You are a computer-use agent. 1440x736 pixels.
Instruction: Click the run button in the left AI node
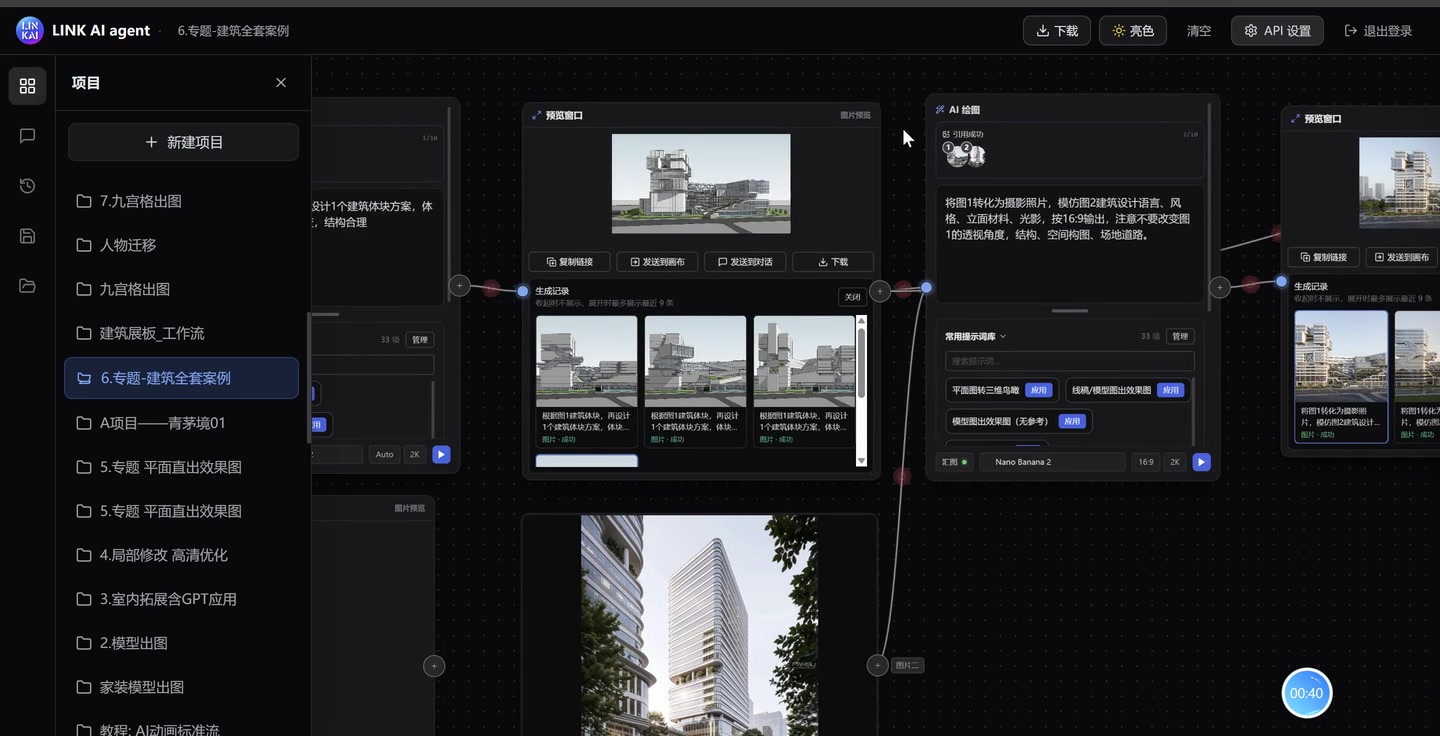(441, 454)
